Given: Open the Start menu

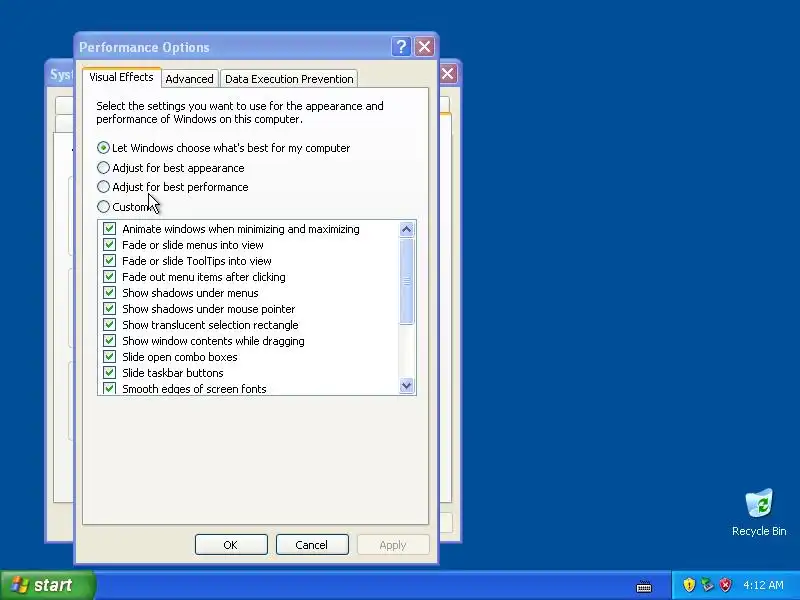Looking at the screenshot, I should click(47, 585).
